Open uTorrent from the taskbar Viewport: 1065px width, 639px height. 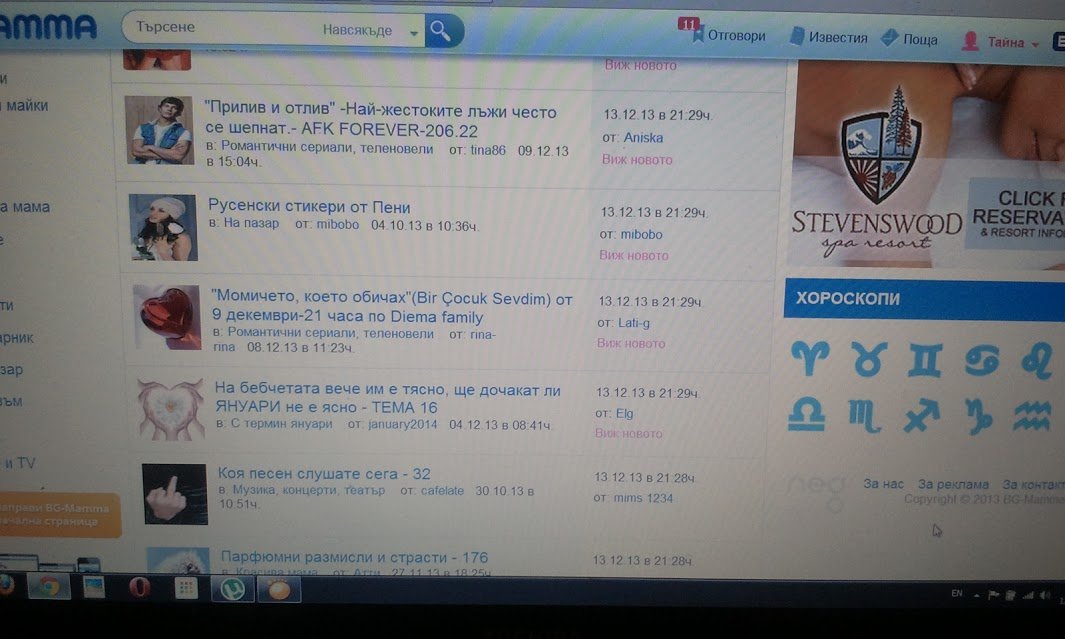point(232,589)
